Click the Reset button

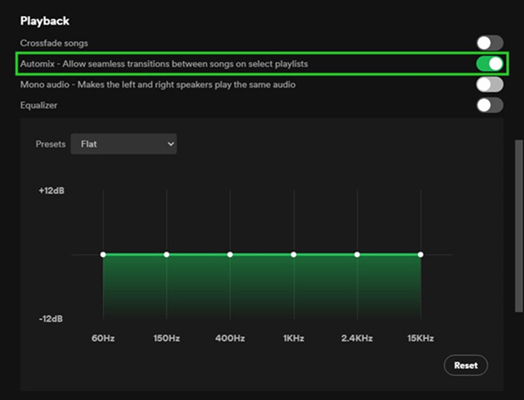(466, 365)
